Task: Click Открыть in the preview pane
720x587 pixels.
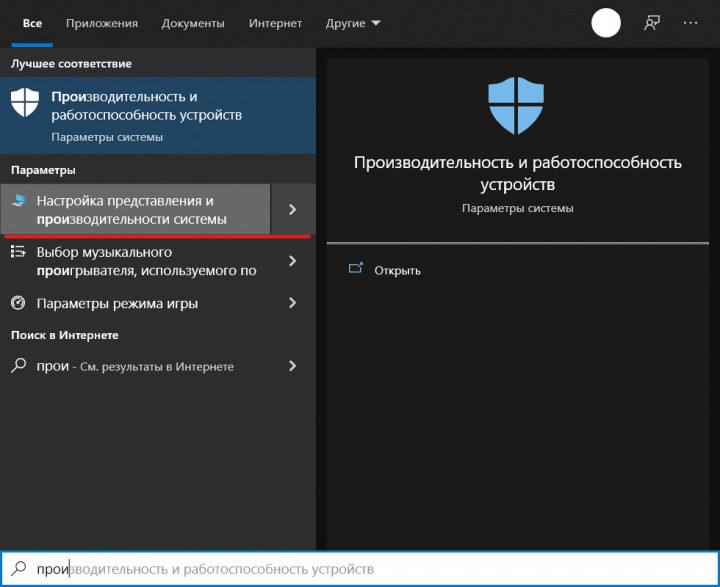Action: pos(397,271)
